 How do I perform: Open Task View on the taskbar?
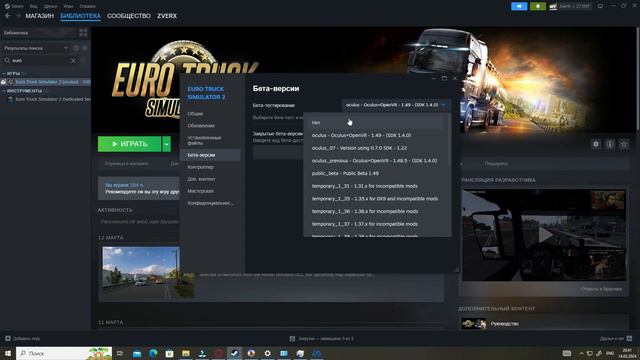pyautogui.click(x=120, y=353)
